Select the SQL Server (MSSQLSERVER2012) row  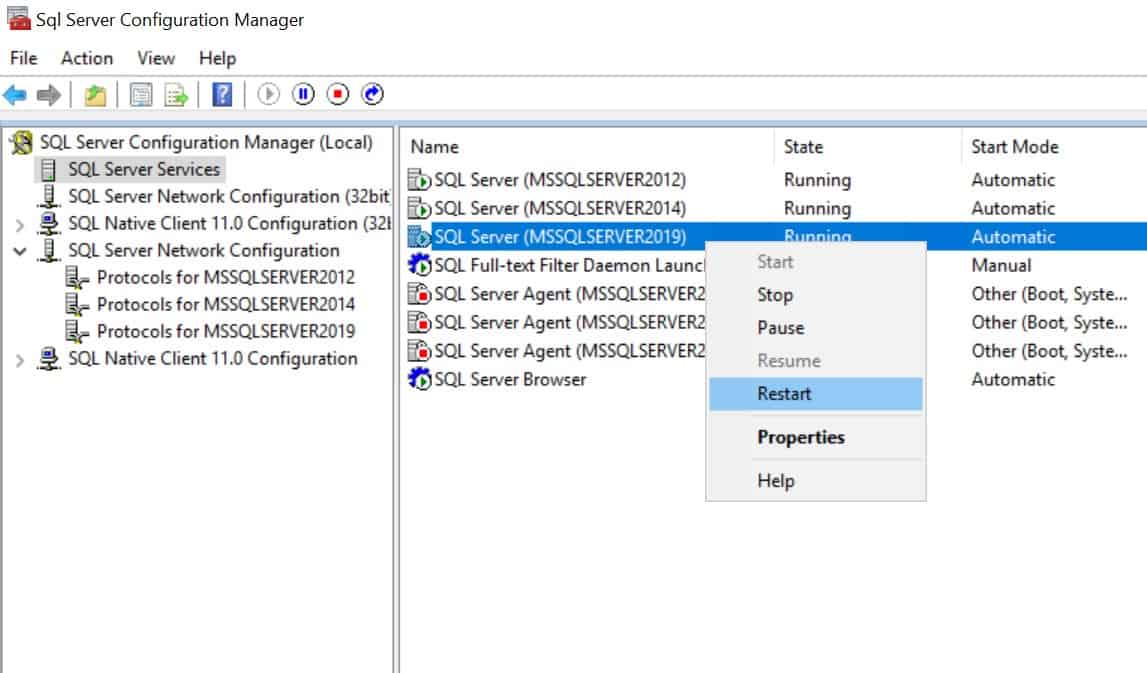click(775, 180)
